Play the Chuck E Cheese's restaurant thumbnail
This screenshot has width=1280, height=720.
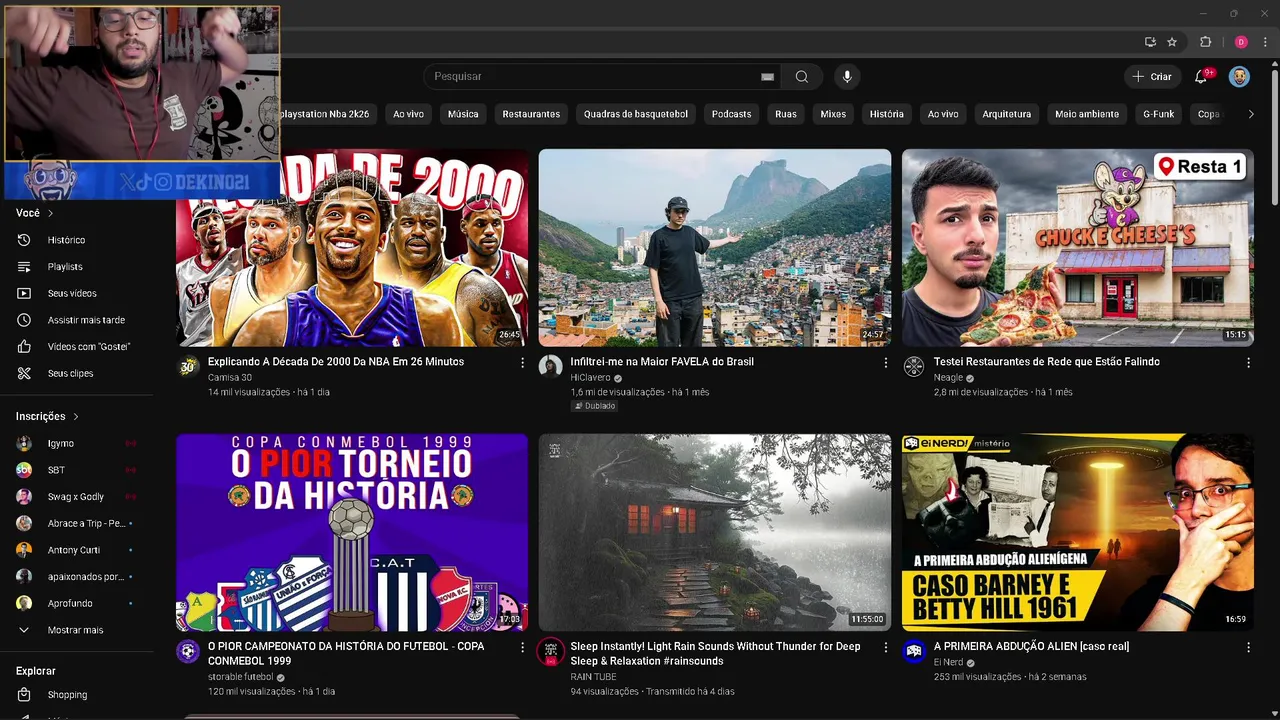[1077, 248]
